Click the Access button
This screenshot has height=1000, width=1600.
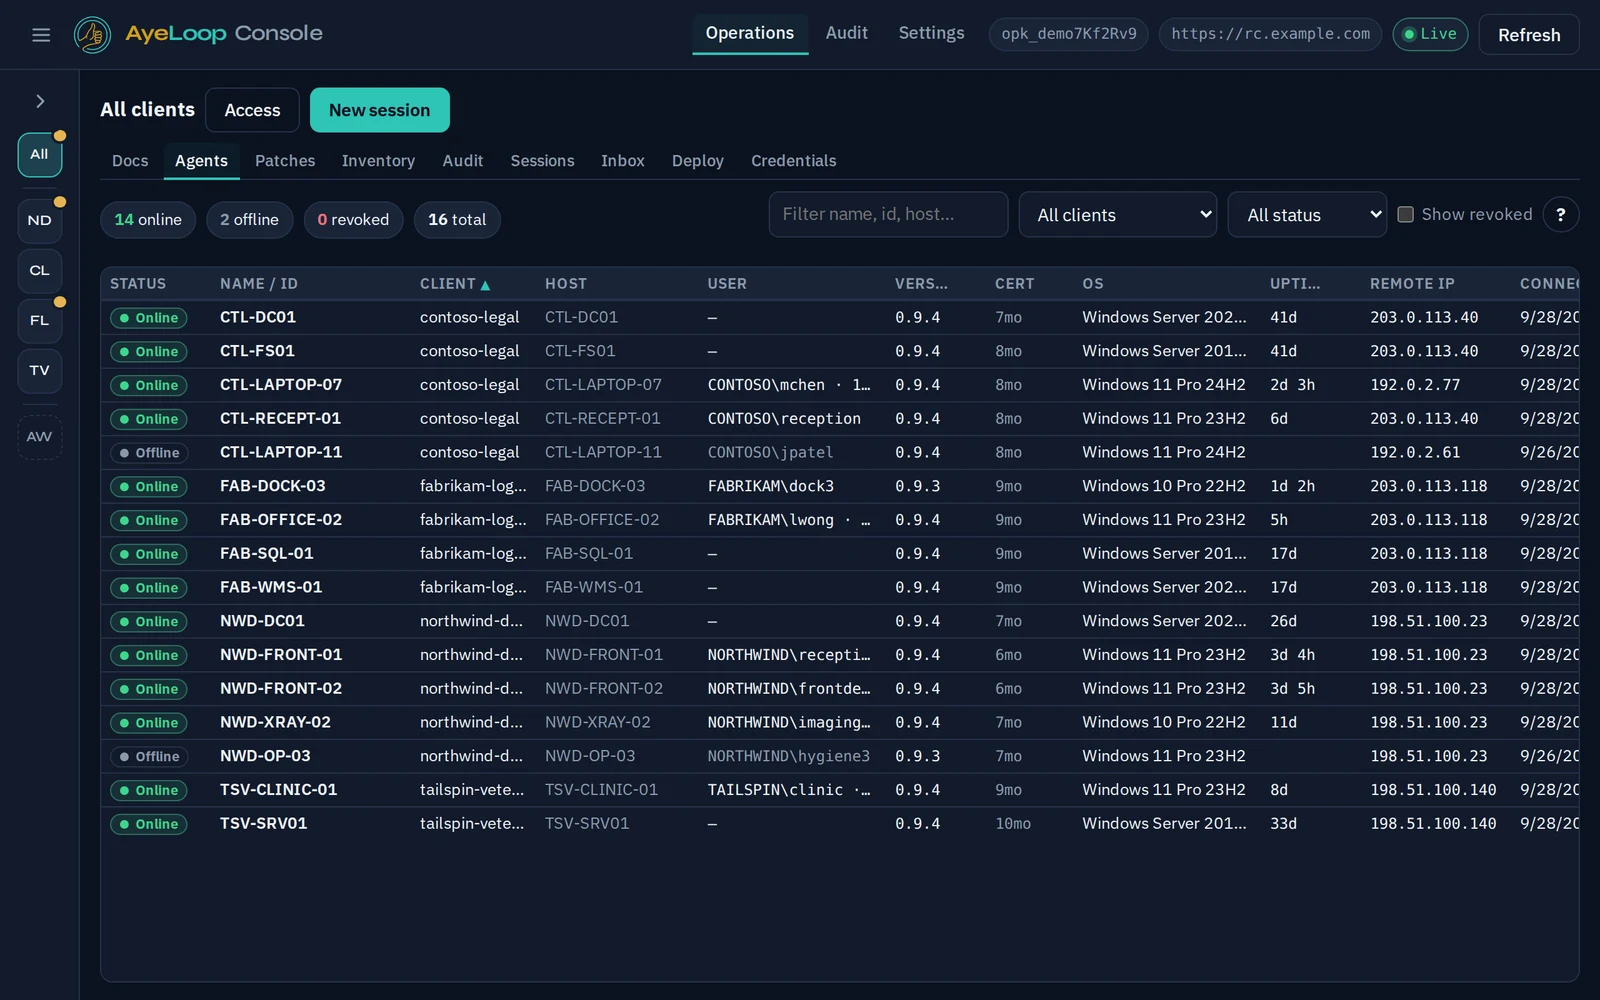252,110
